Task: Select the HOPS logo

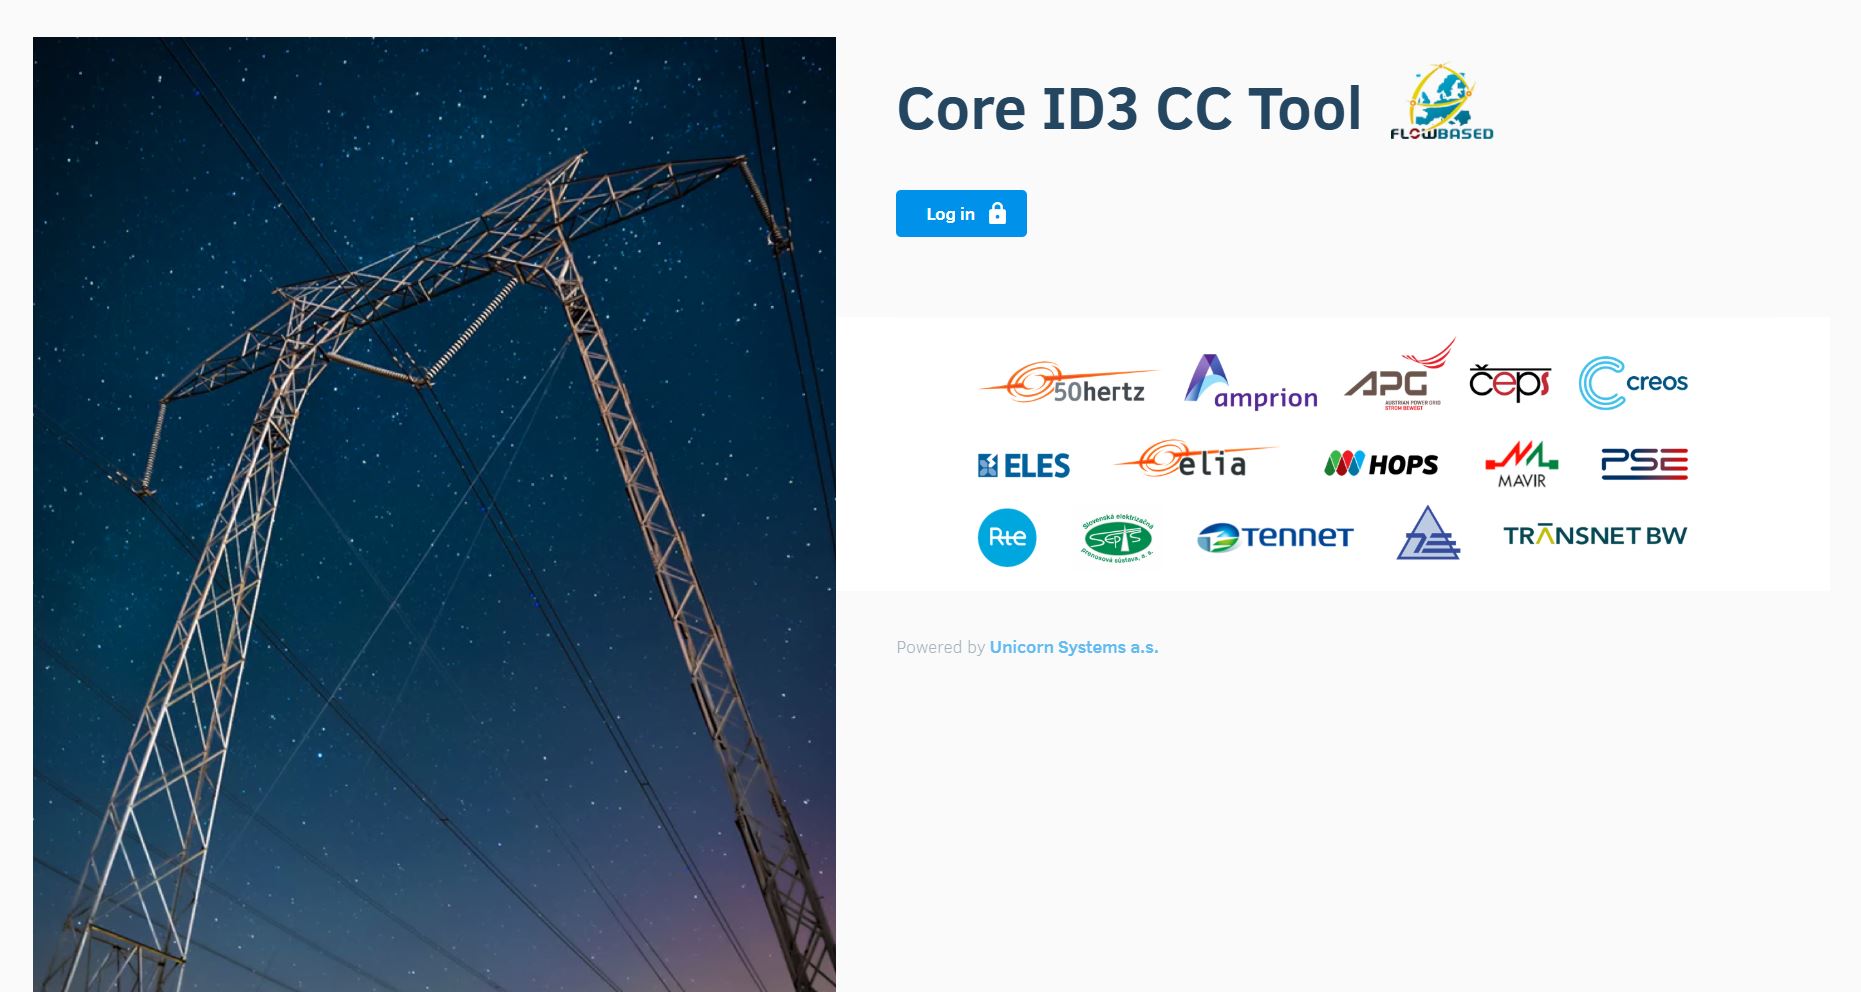Action: click(1381, 464)
